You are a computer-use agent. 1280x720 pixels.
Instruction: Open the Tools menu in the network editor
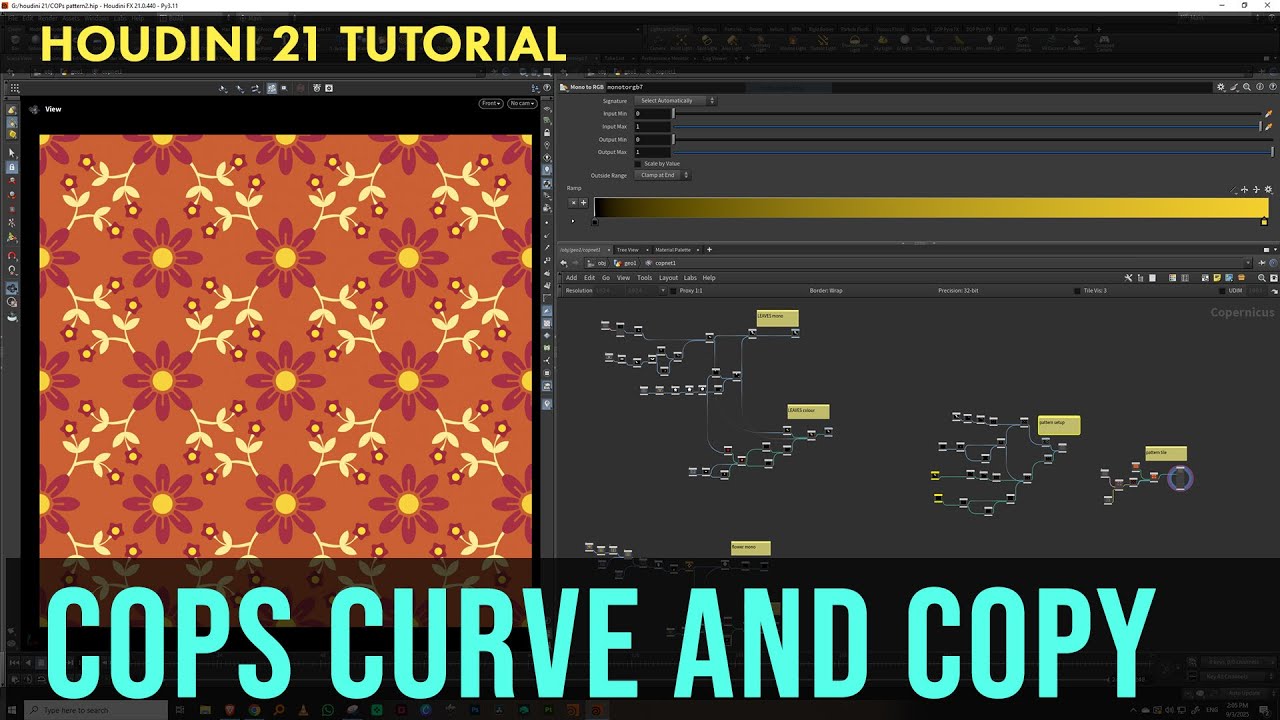[x=644, y=278]
